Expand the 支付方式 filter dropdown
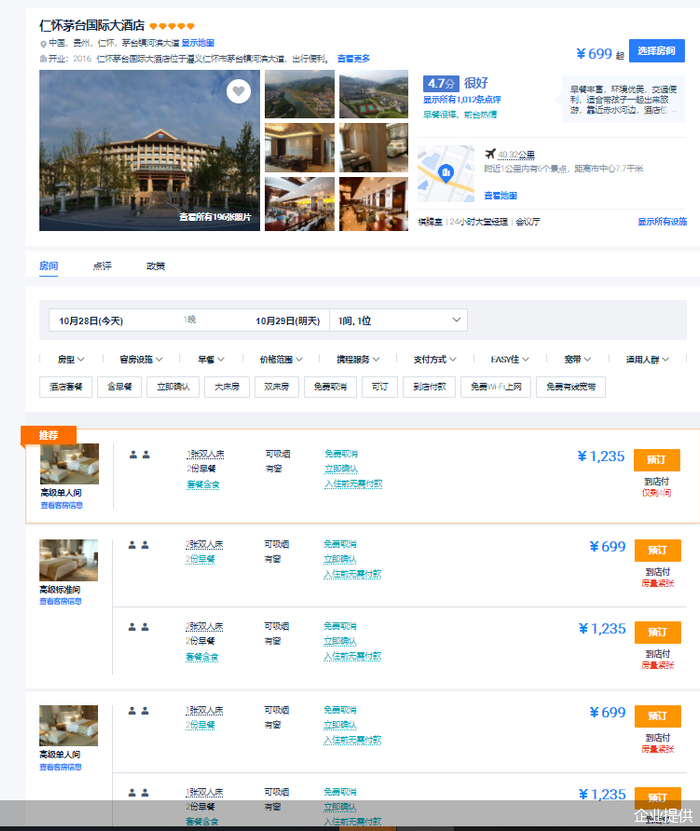Screen dimensions: 700x831 coord(435,359)
